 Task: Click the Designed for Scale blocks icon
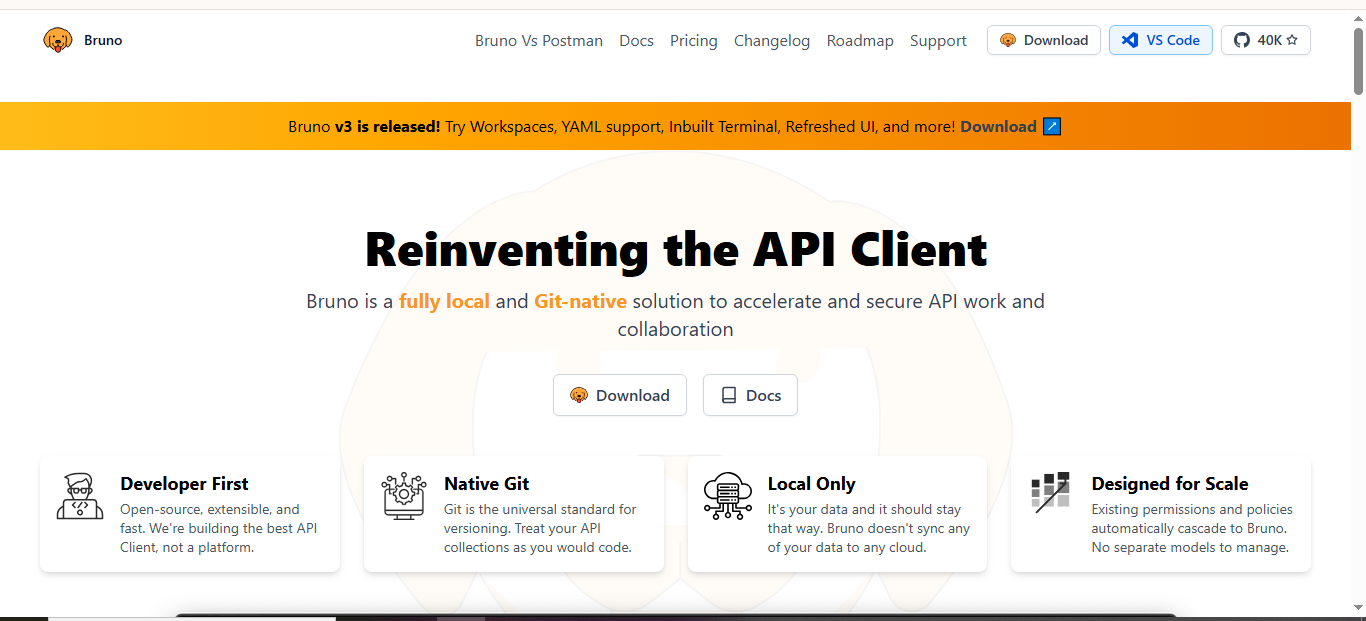click(x=1051, y=492)
